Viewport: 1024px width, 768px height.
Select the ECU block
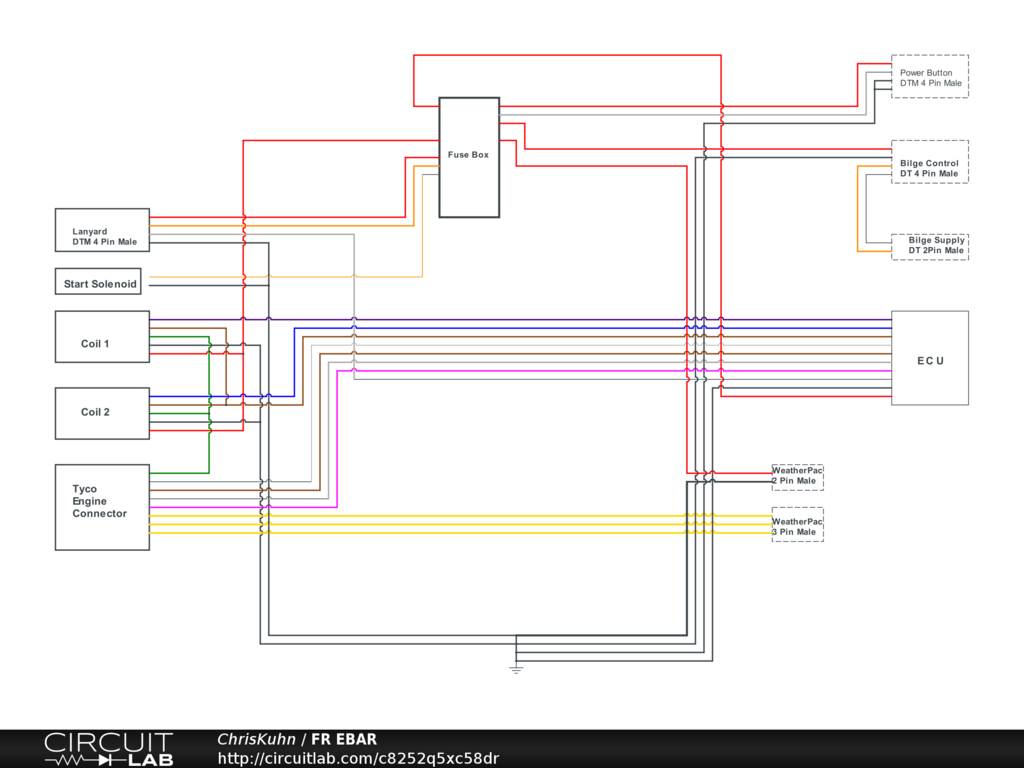tap(930, 358)
